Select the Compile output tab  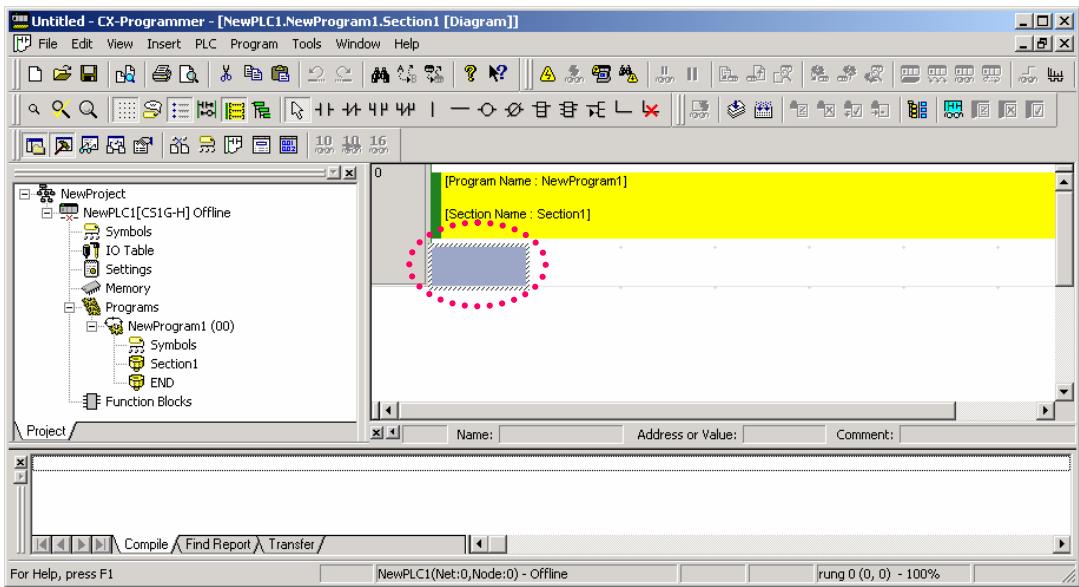(x=146, y=544)
